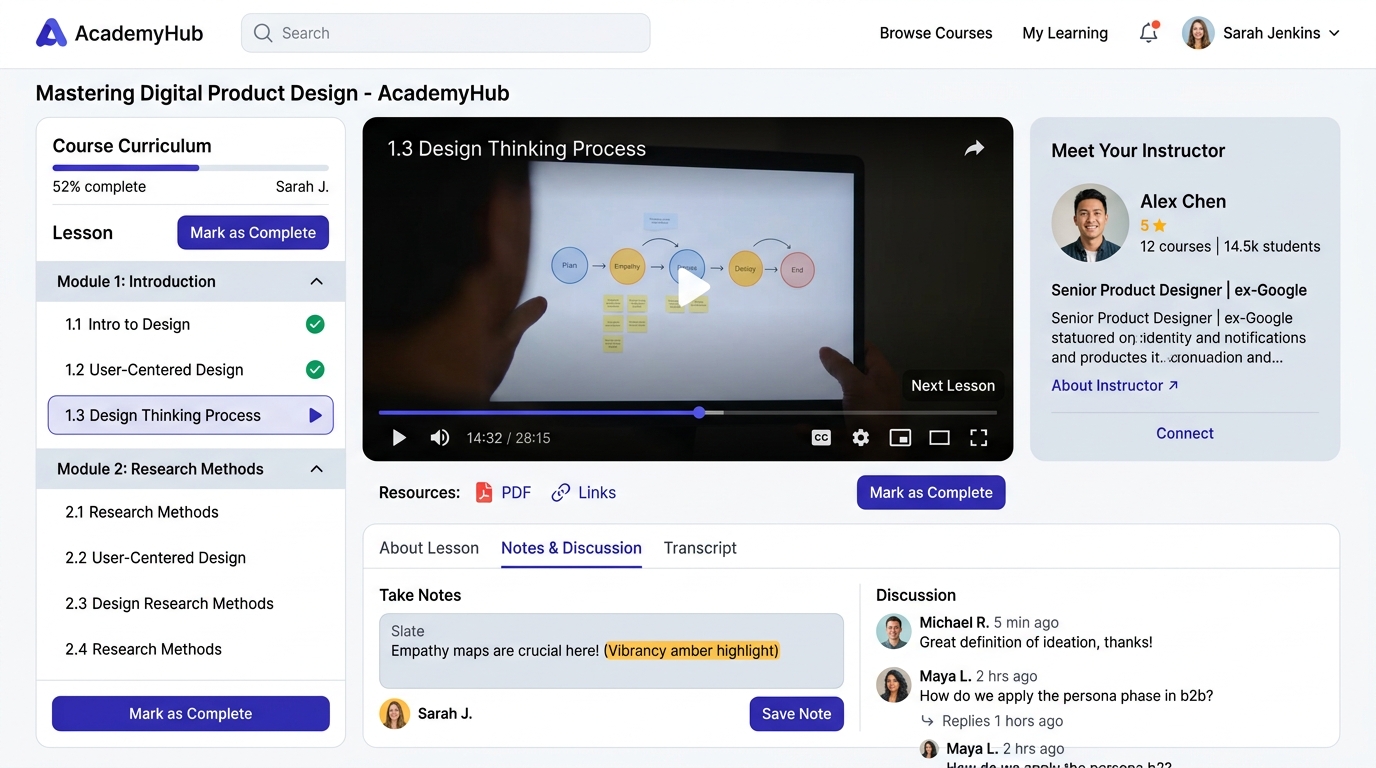Click Mark as Complete below the video

click(x=931, y=492)
